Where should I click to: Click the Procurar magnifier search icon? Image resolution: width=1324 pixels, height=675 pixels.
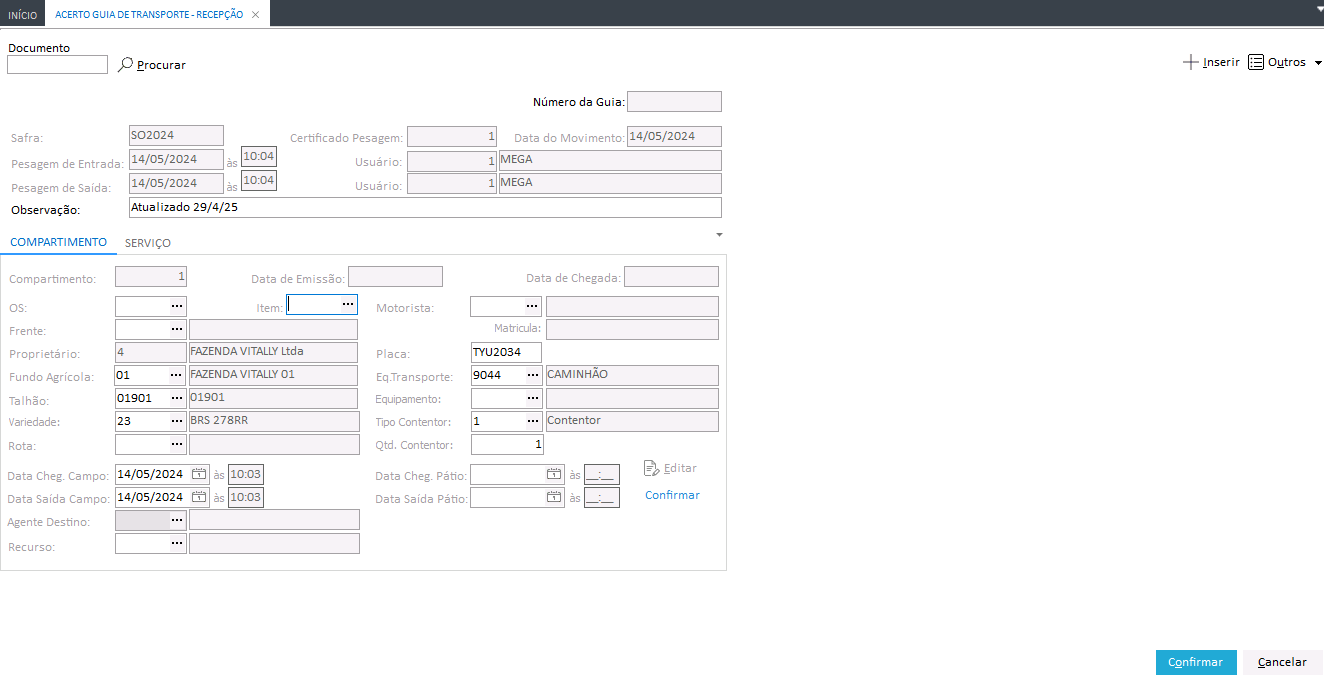(x=126, y=65)
